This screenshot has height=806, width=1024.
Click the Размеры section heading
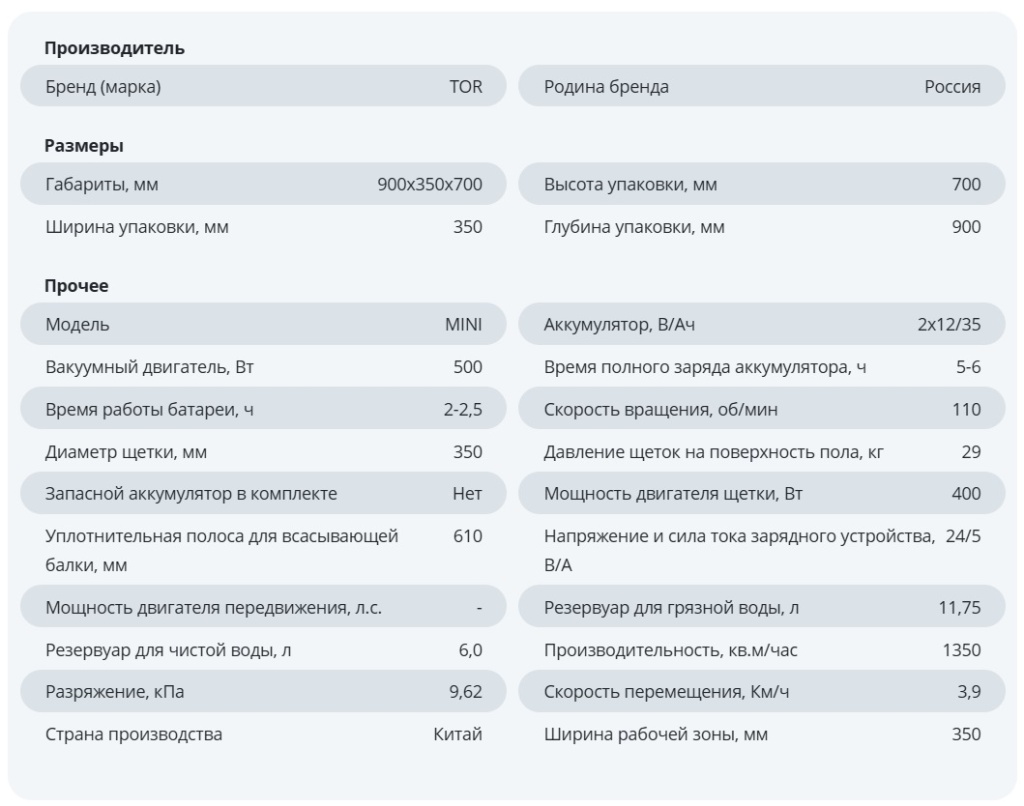(84, 146)
